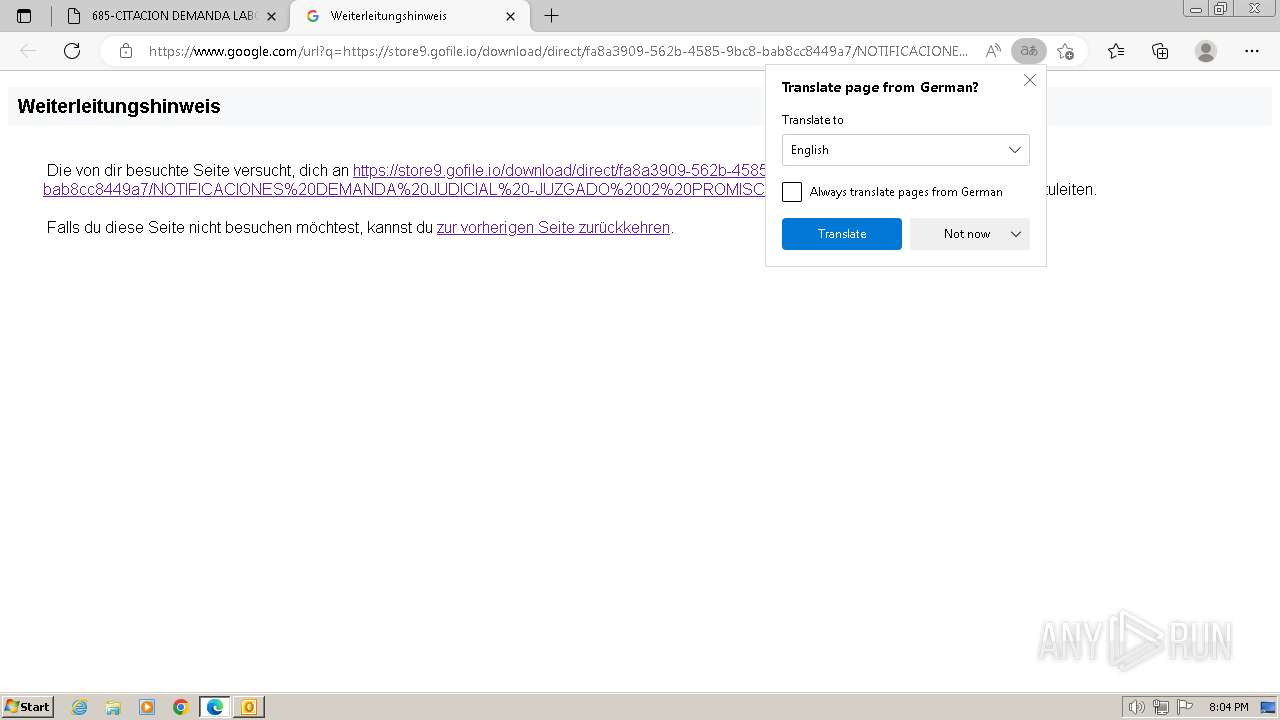This screenshot has height=720, width=1280.
Task: Click the Show desktop tray icon
Action: pos(1268,707)
